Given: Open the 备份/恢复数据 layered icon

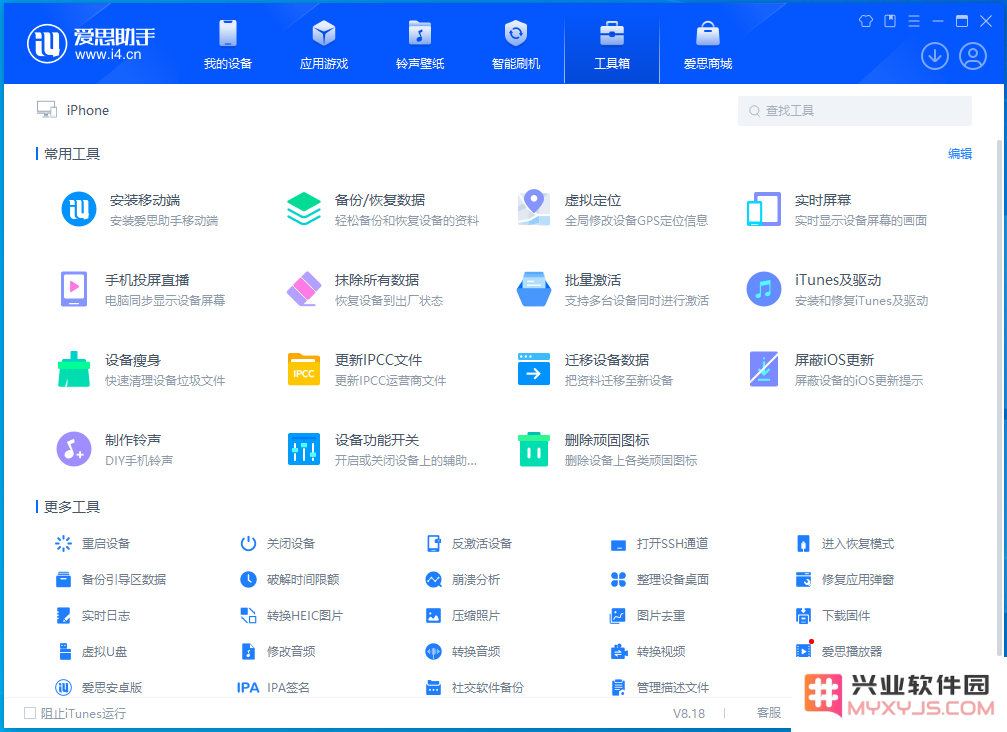Looking at the screenshot, I should (x=304, y=209).
